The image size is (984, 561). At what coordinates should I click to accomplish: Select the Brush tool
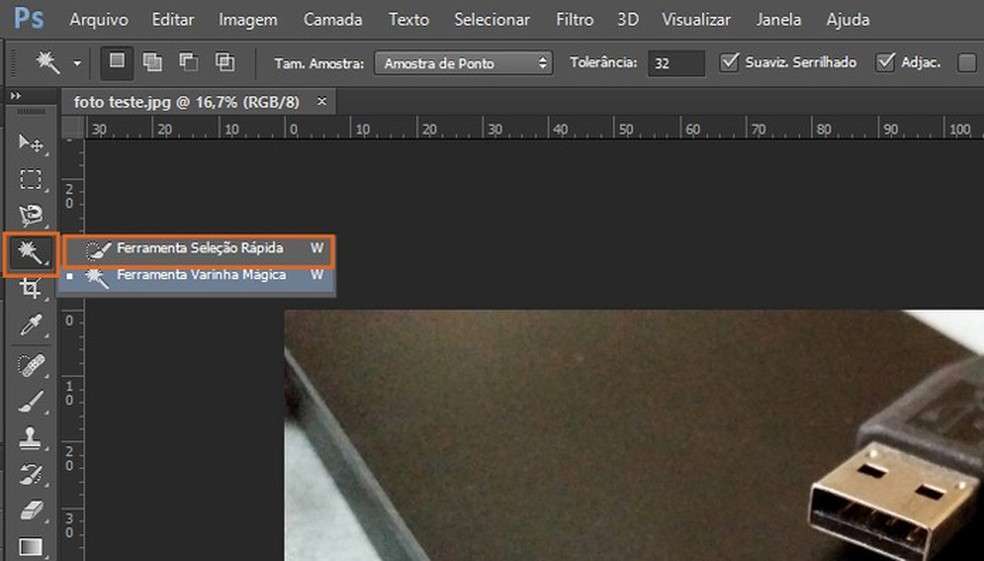click(31, 401)
